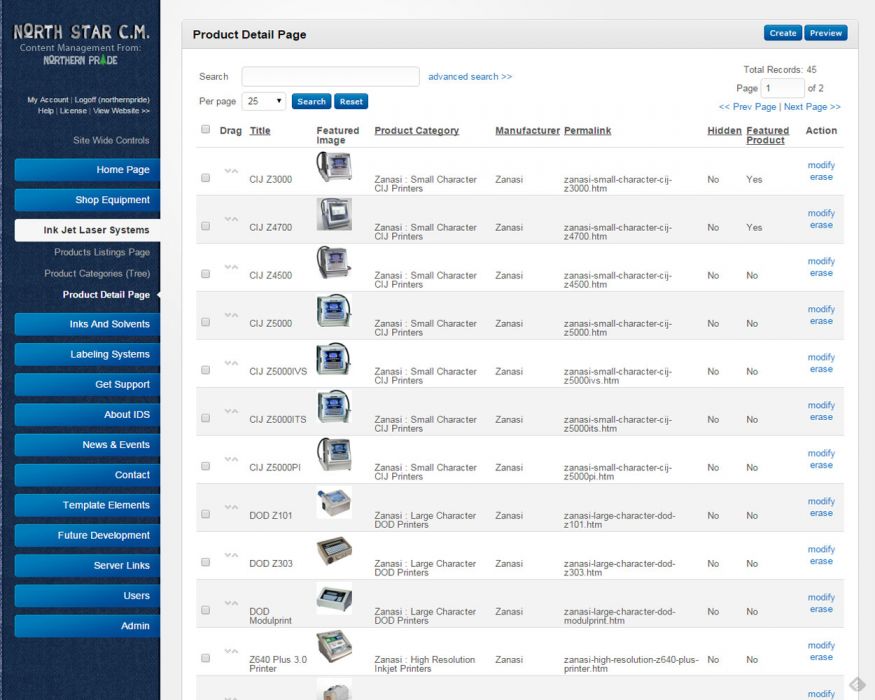This screenshot has width=875, height=700.
Task: Open the Admin sidebar section
Action: (87, 626)
